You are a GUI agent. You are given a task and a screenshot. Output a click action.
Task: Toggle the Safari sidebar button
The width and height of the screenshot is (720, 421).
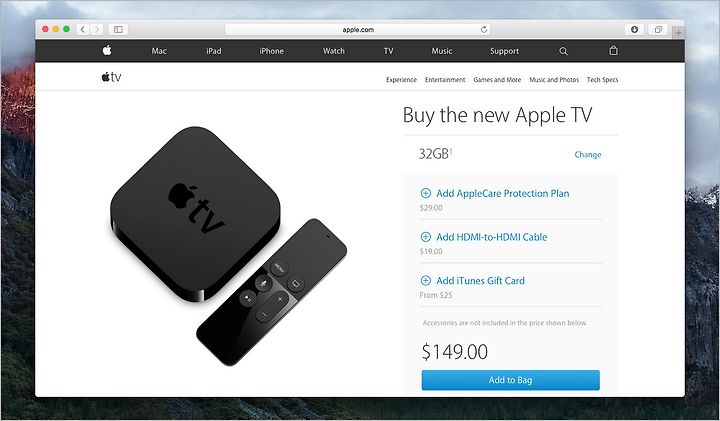(118, 29)
